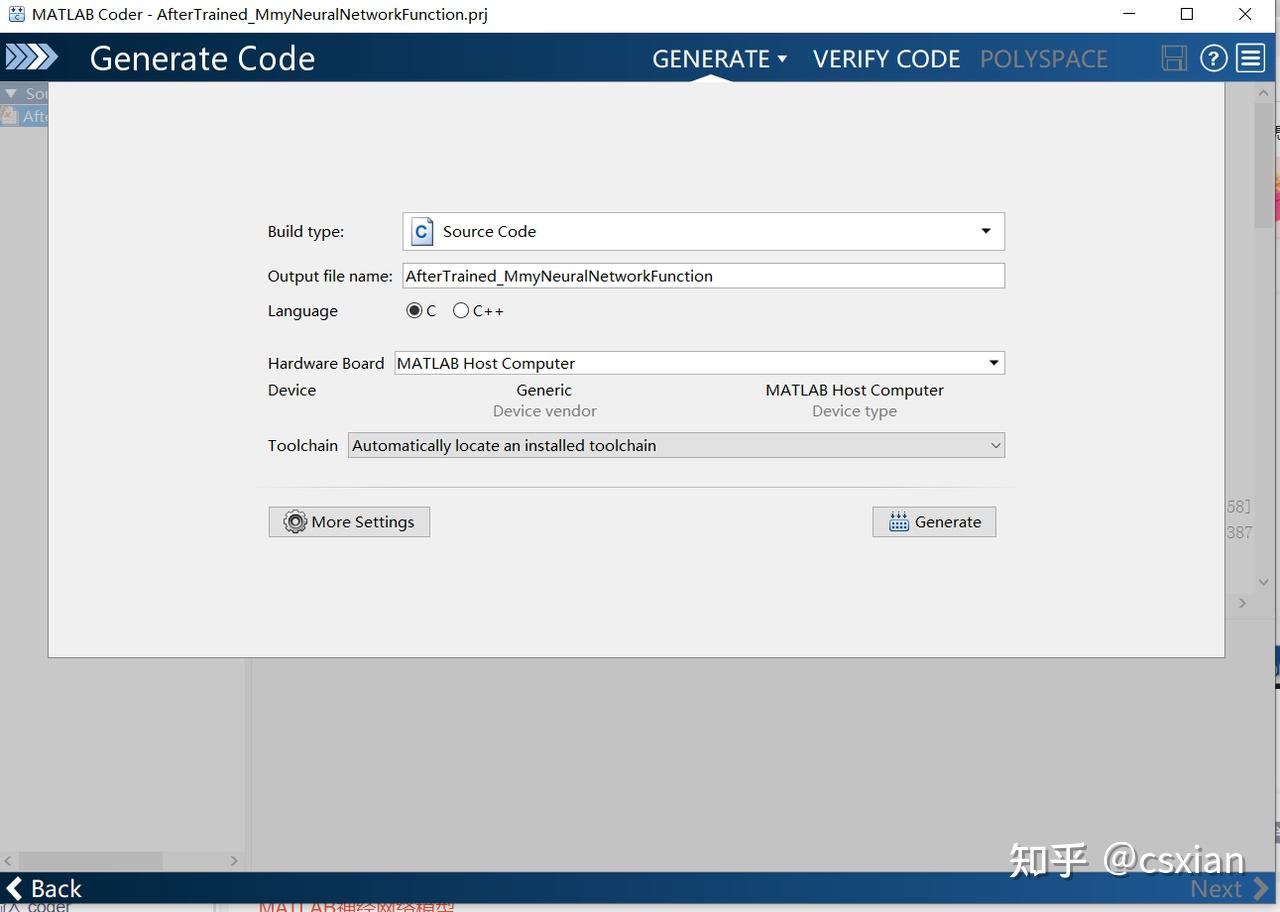Switch to the VERIFY CODE step
This screenshot has width=1280, height=912.
coord(886,59)
